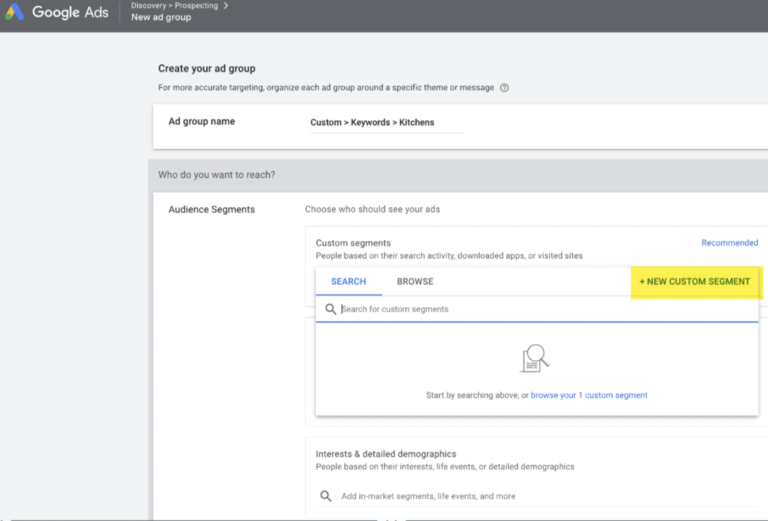Click the Google Ads wordmark text
The image size is (768, 521).
click(69, 13)
